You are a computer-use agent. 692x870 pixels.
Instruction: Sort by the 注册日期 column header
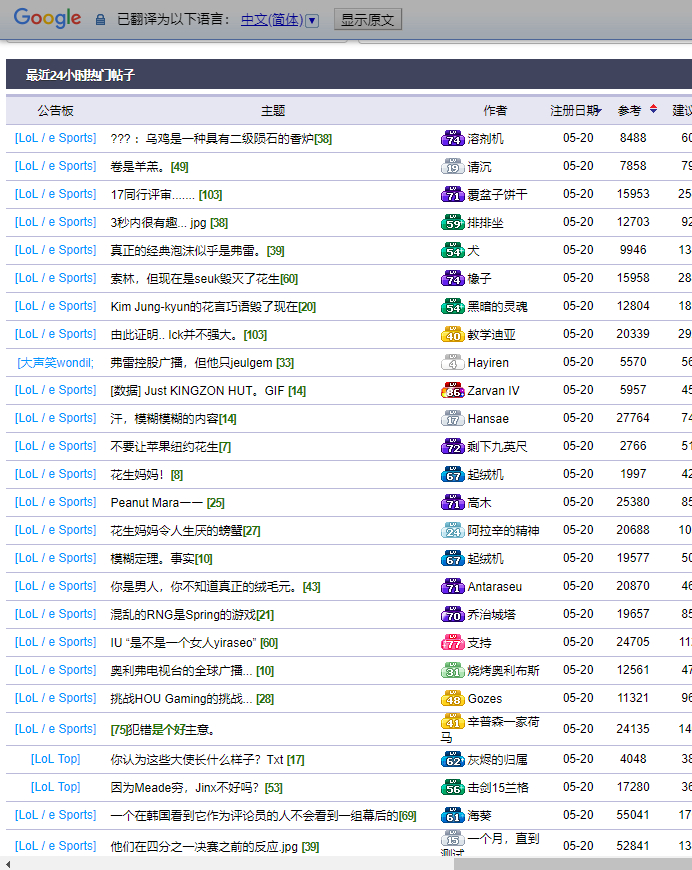point(574,110)
